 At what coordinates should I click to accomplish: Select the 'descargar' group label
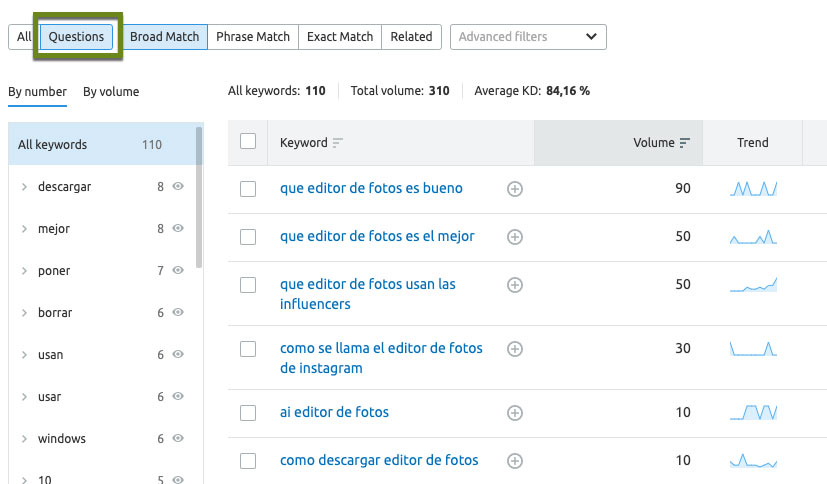click(x=64, y=187)
